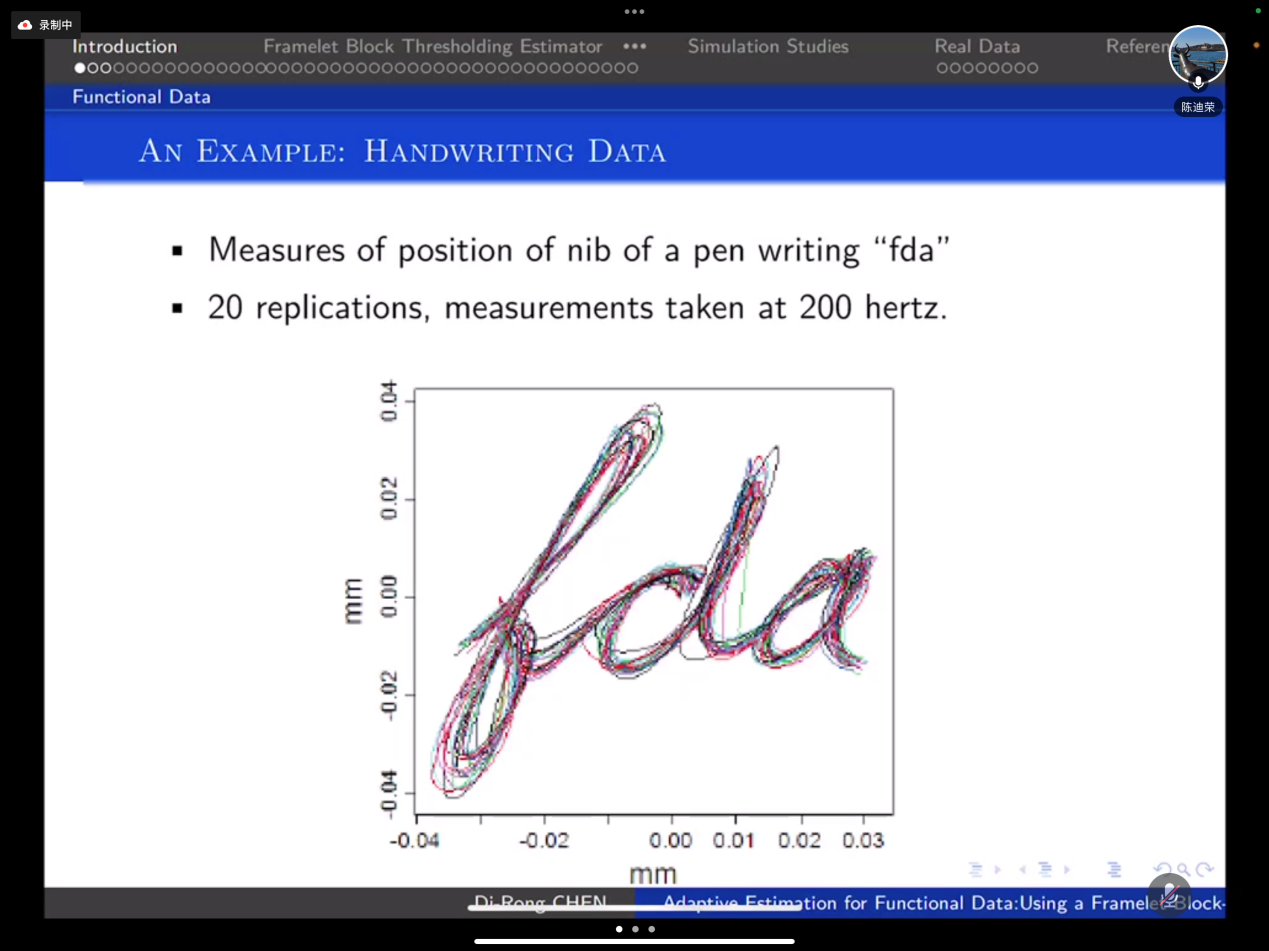Click the Beamer undo-back arrow icon

tap(1162, 870)
